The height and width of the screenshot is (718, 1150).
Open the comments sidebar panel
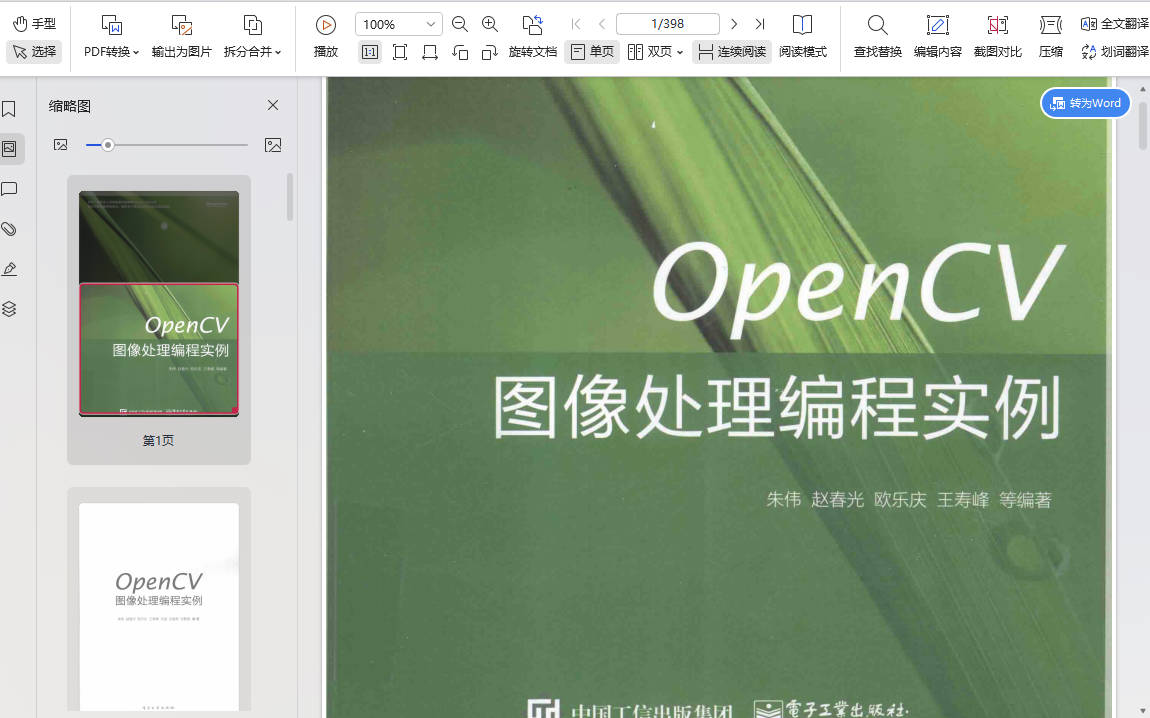[x=9, y=189]
